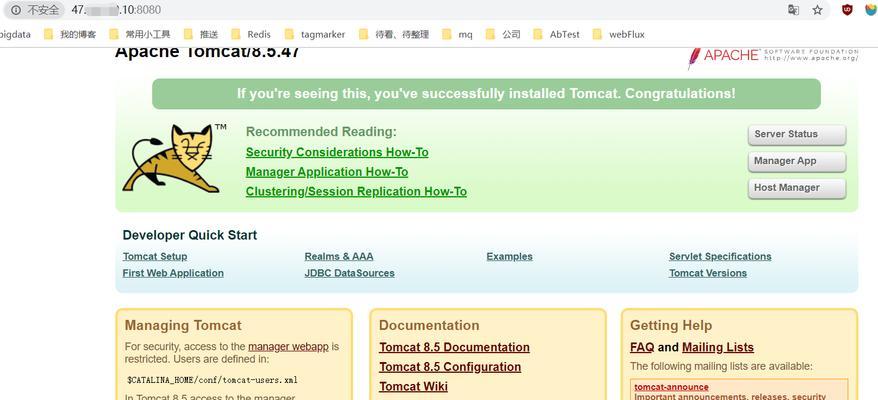The width and height of the screenshot is (878, 400).
Task: Open the webFlux bookmark folder
Action: click(619, 35)
